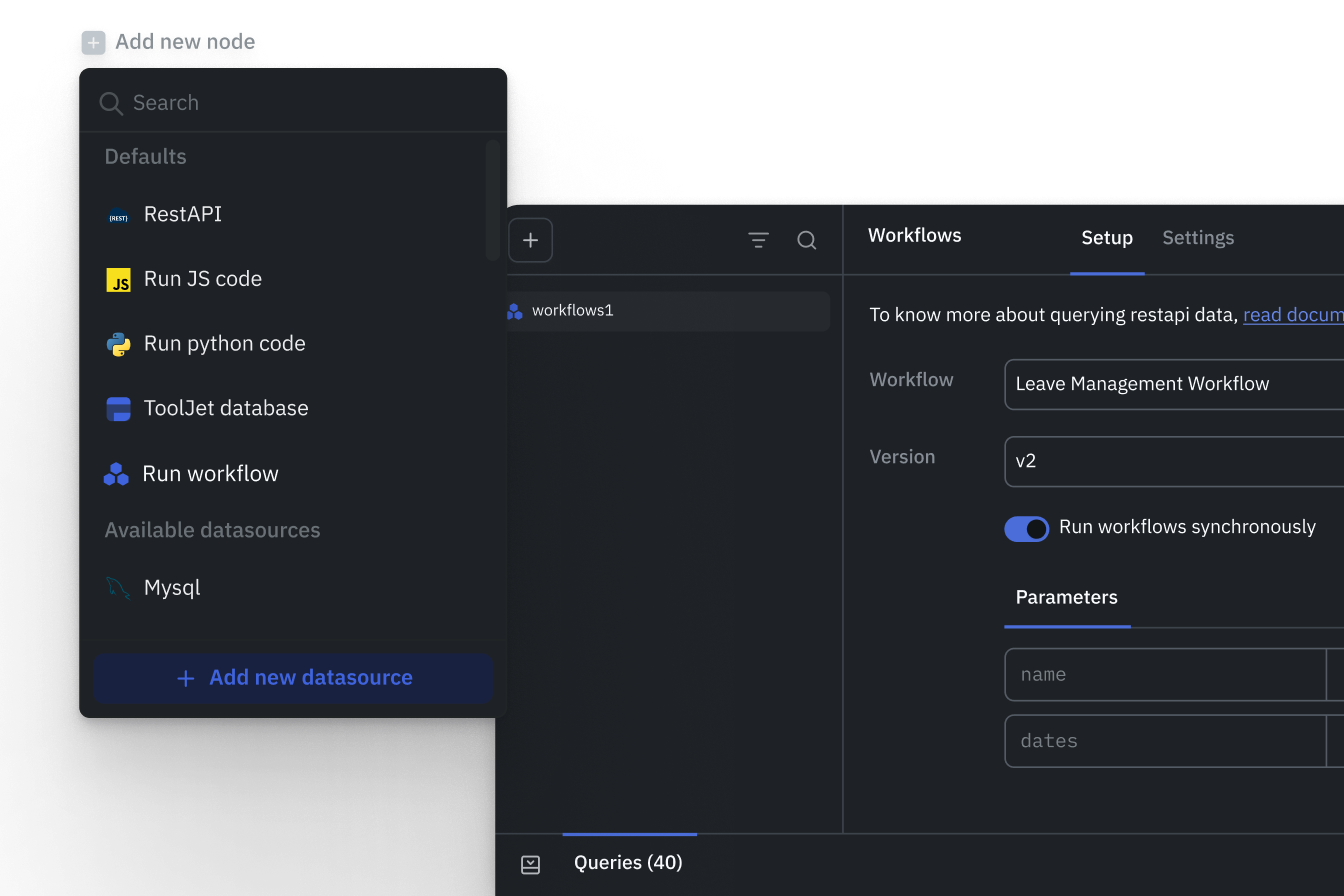Choose the Run python code icon
1344x896 pixels.
point(118,345)
